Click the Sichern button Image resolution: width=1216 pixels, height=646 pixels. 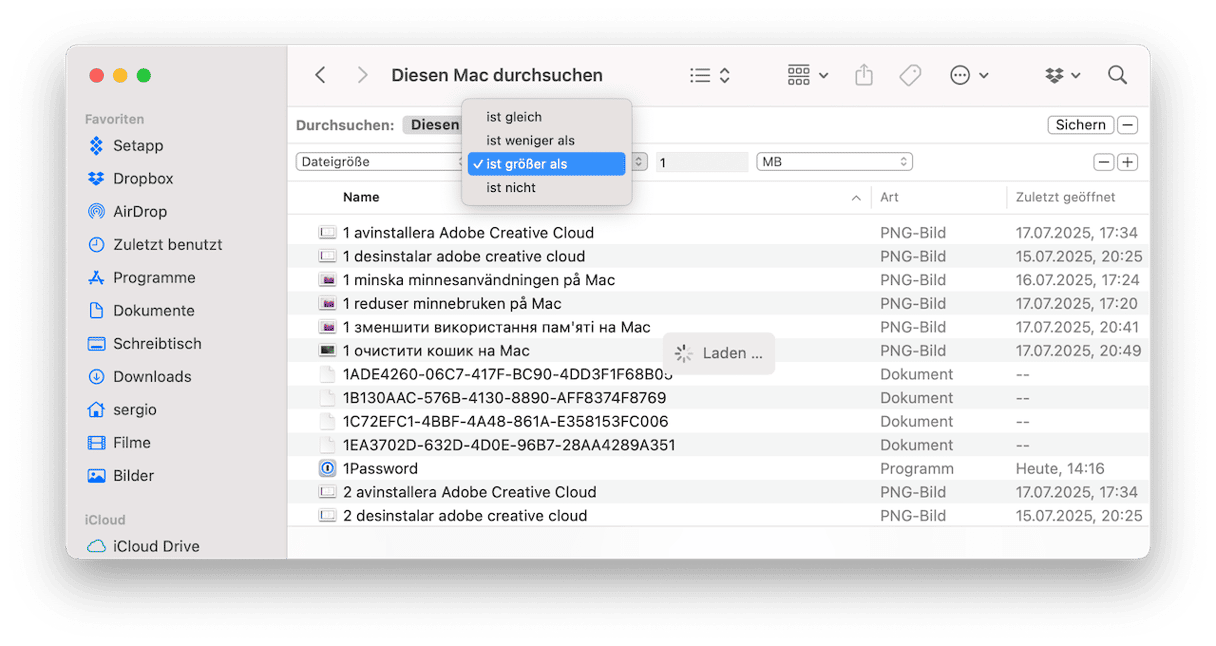click(x=1080, y=125)
